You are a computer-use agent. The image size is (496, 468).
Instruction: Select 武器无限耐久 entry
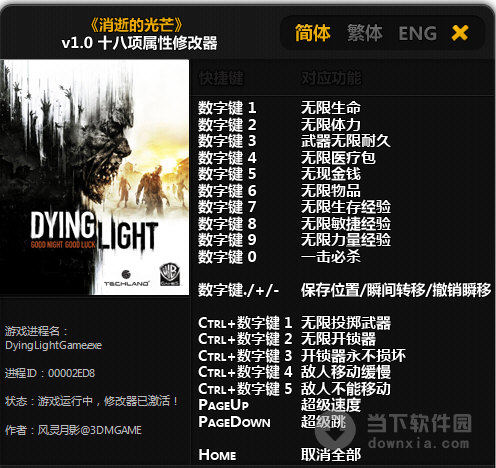[346, 141]
